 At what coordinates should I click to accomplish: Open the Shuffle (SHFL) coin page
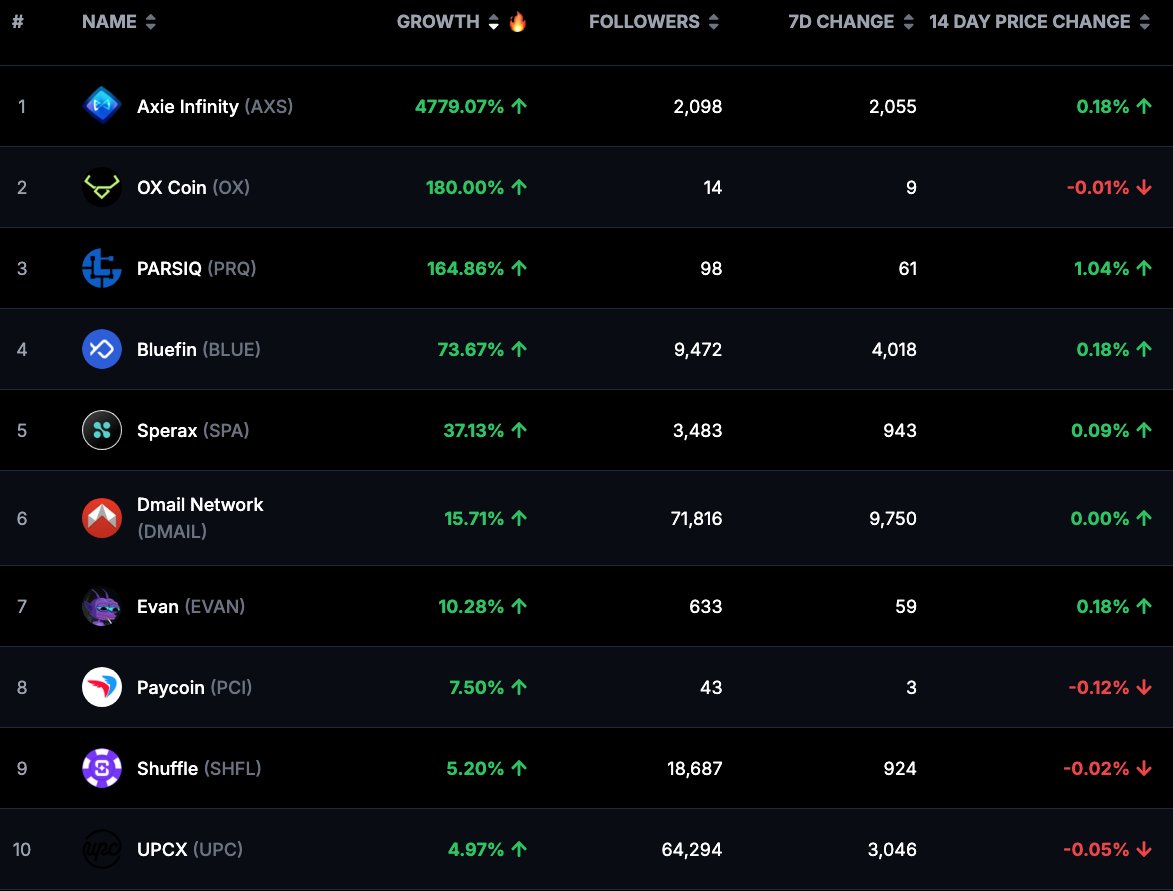[x=199, y=768]
